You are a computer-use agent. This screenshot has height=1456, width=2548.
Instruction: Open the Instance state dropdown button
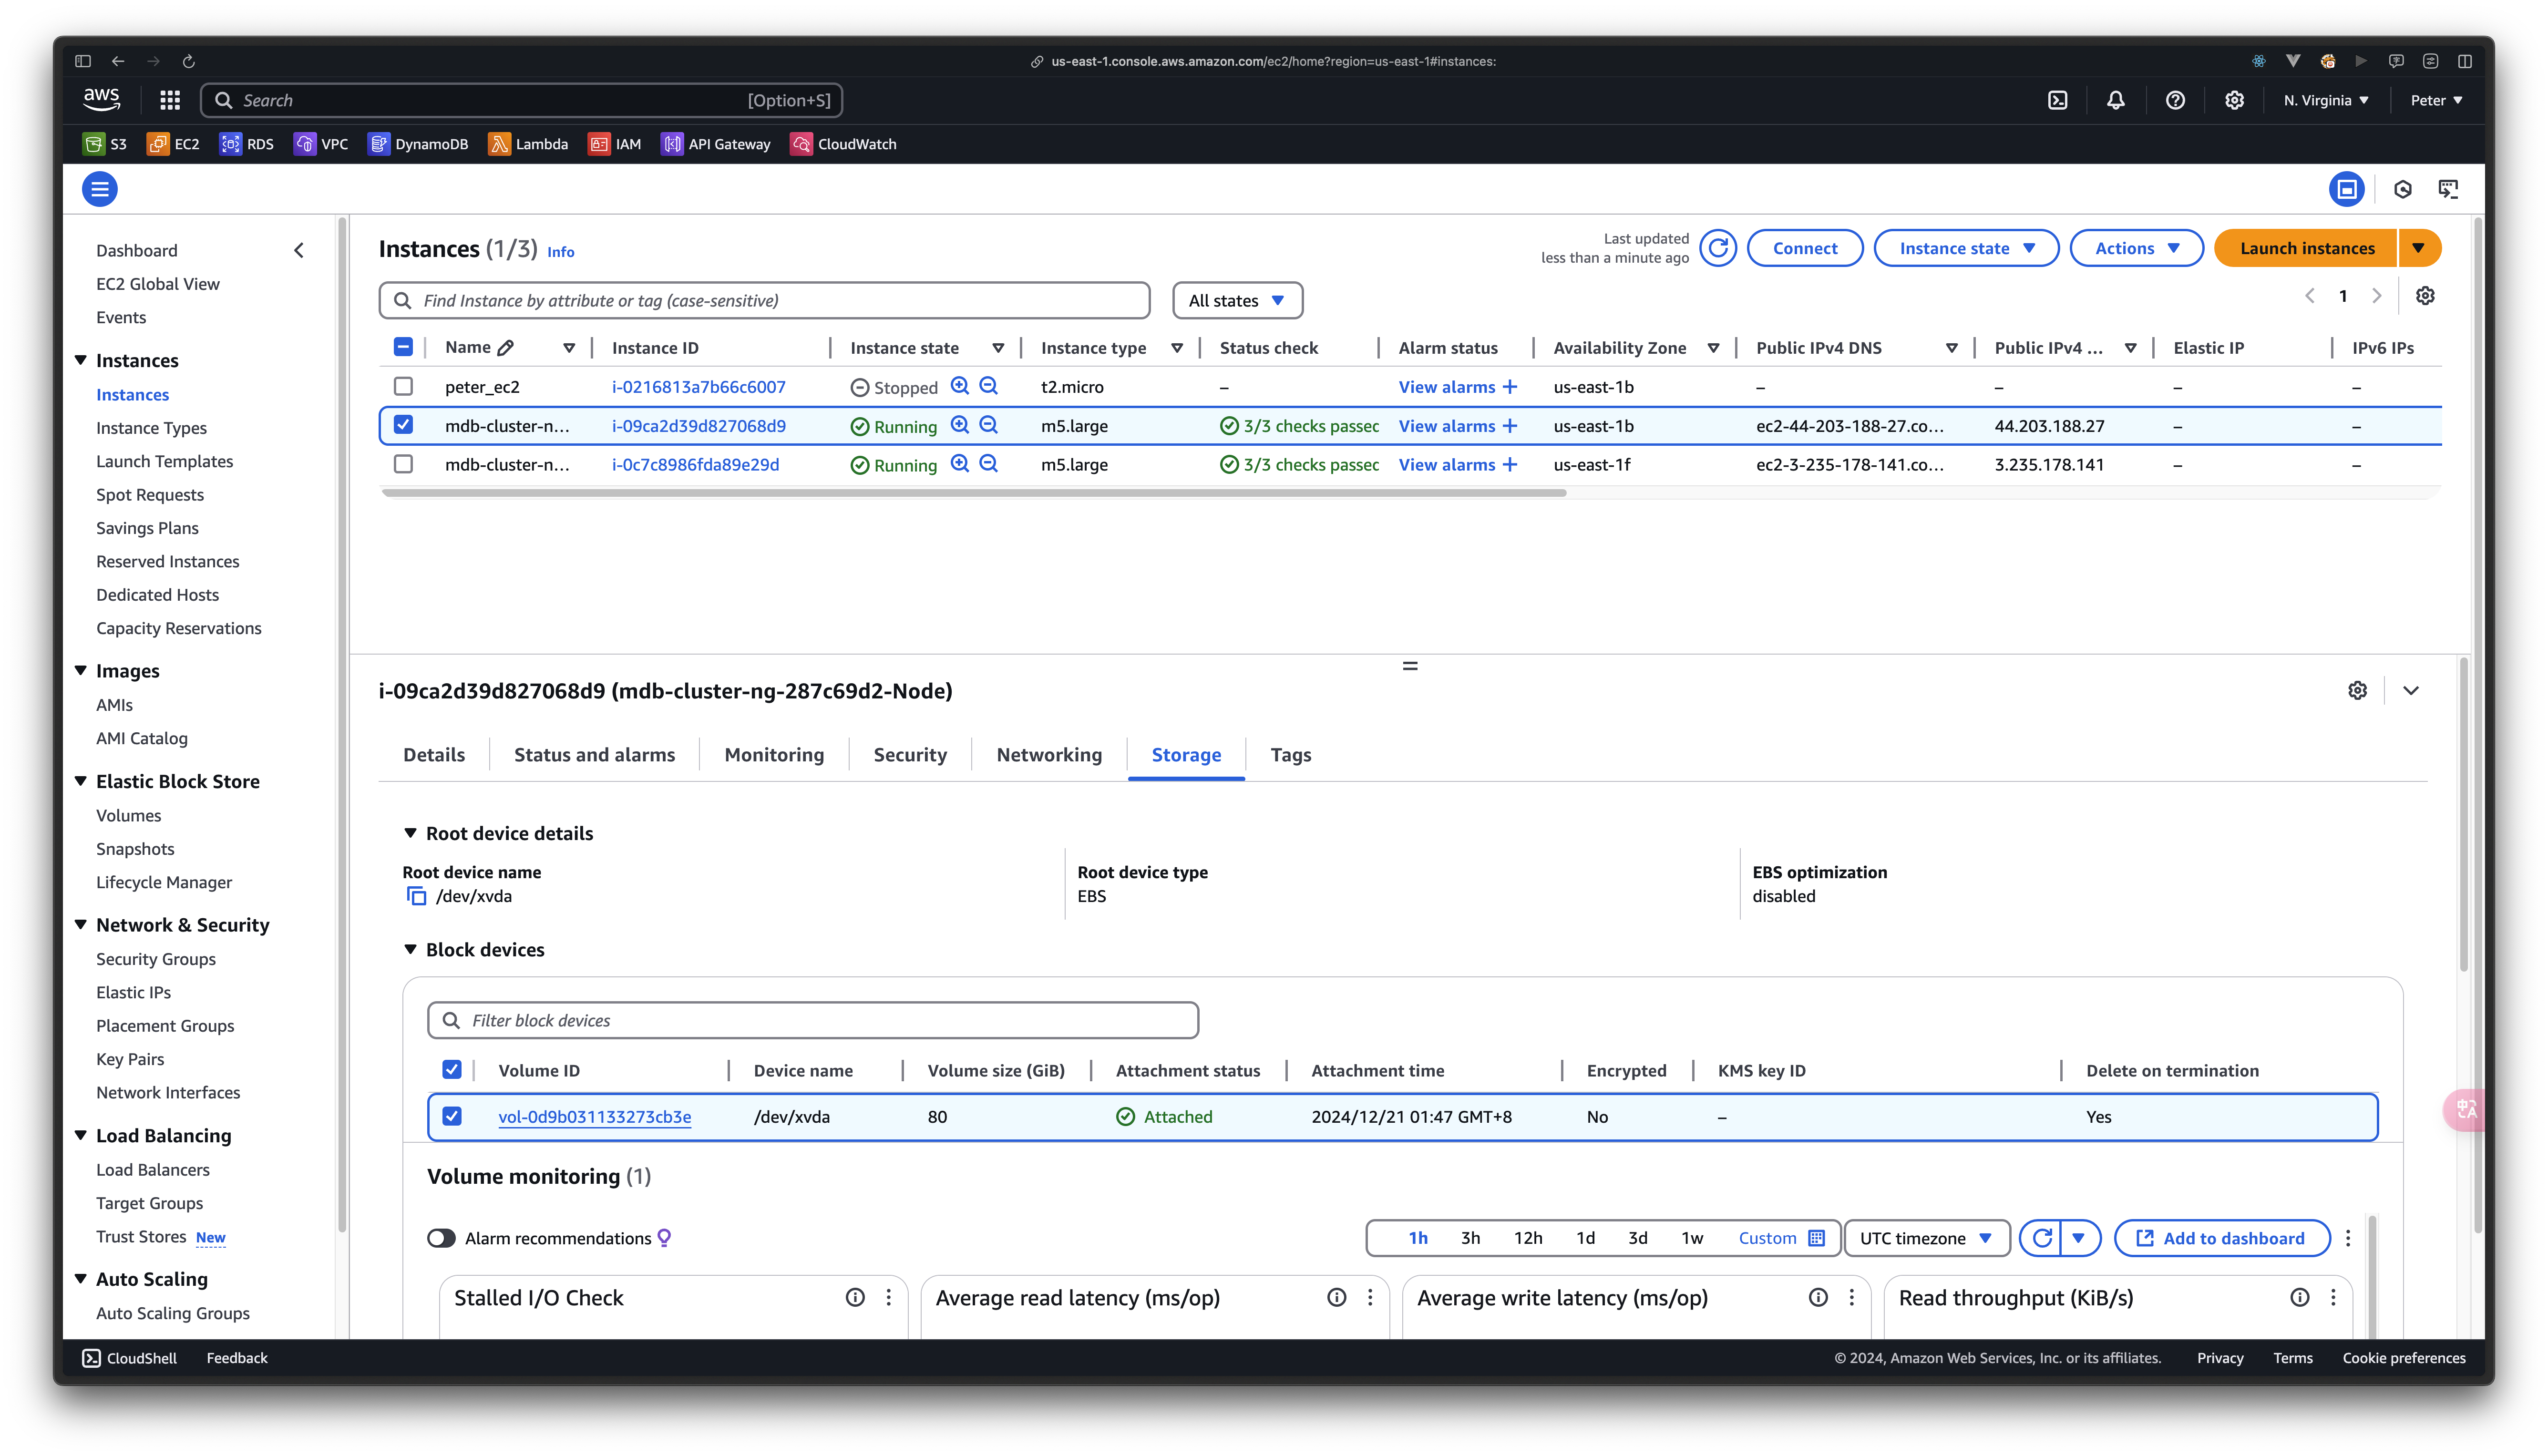1966,248
